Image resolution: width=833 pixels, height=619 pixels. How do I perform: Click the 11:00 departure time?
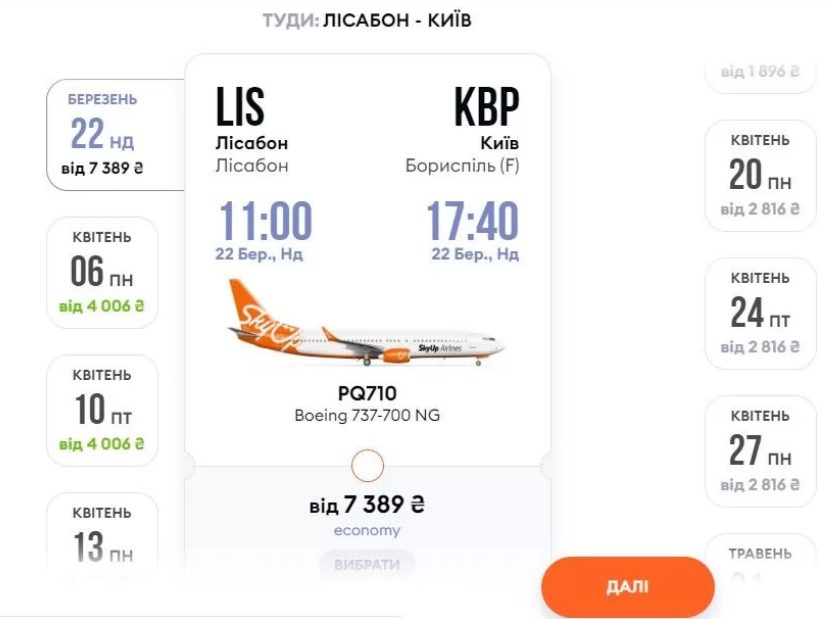point(265,221)
